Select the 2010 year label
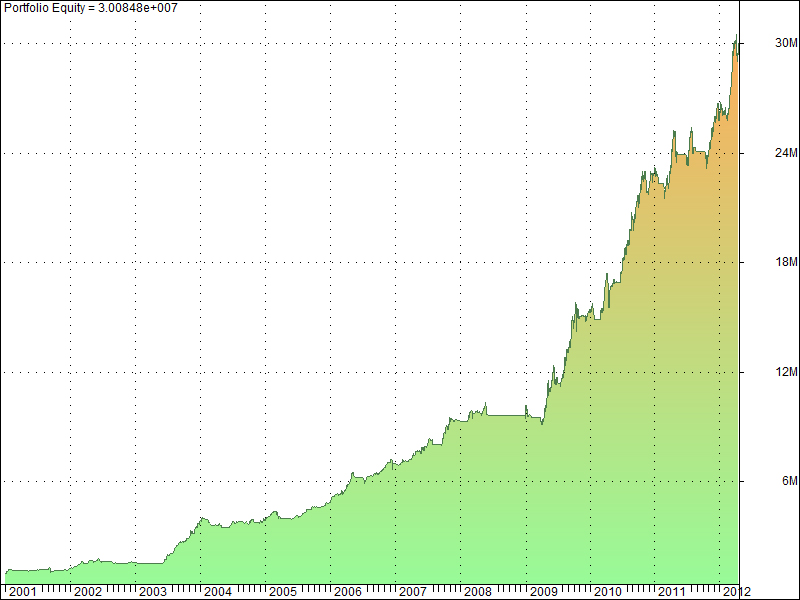The height and width of the screenshot is (600, 800). (x=608, y=591)
